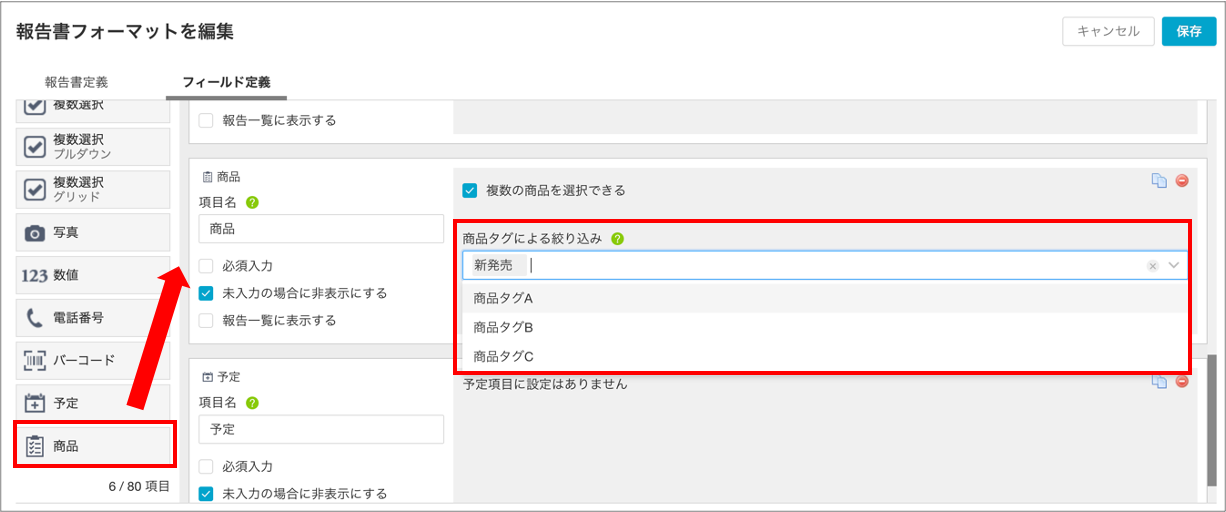Click the 保存 button
Image resolution: width=1226 pixels, height=512 pixels.
[x=1189, y=31]
